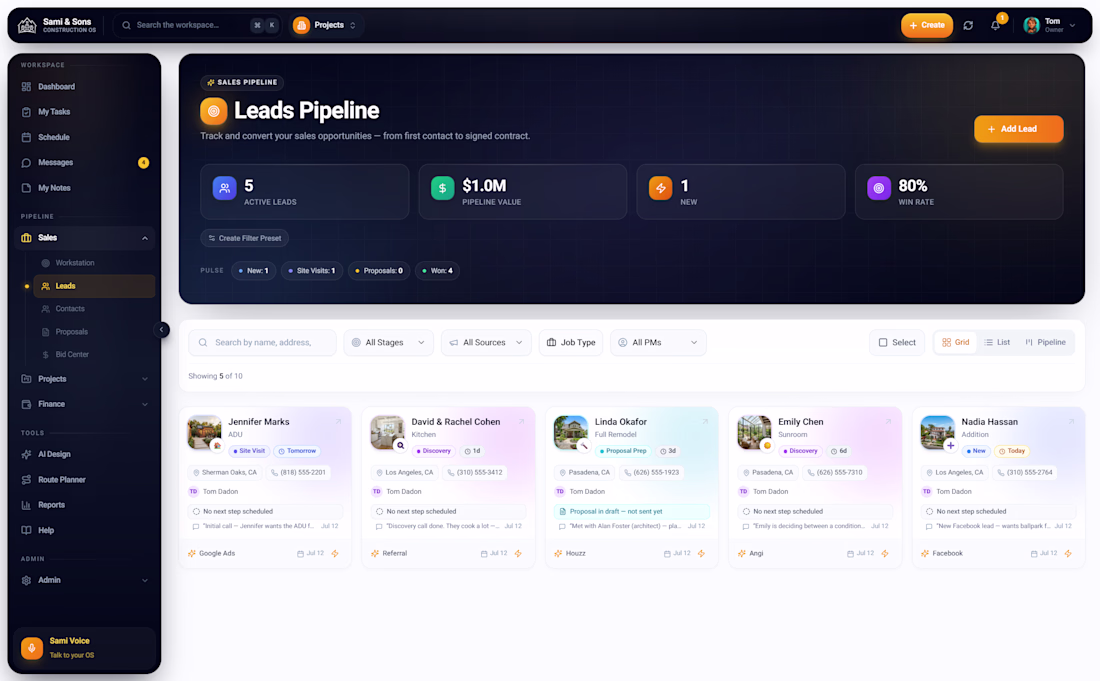Open My Tasks in the sidebar
1100x681 pixels.
click(x=84, y=112)
